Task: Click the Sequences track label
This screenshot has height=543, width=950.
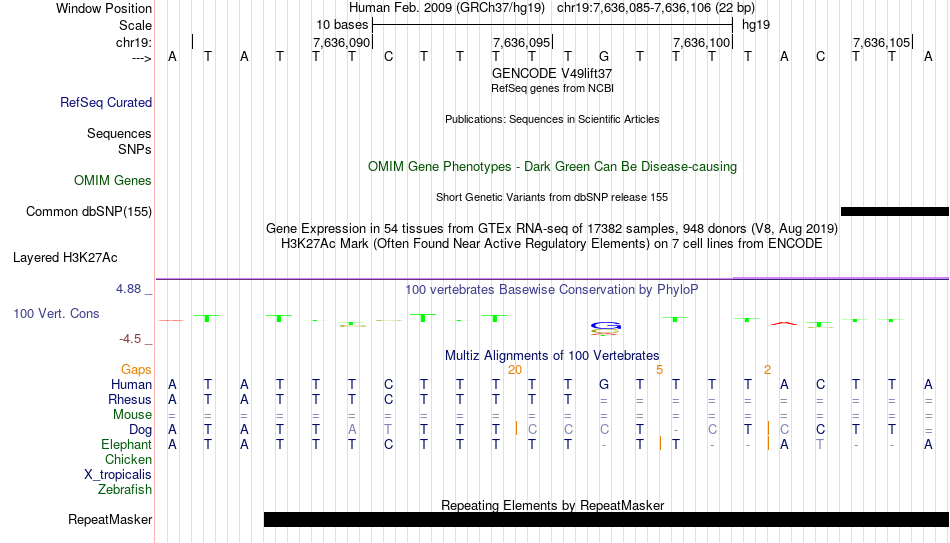Action: pos(119,133)
